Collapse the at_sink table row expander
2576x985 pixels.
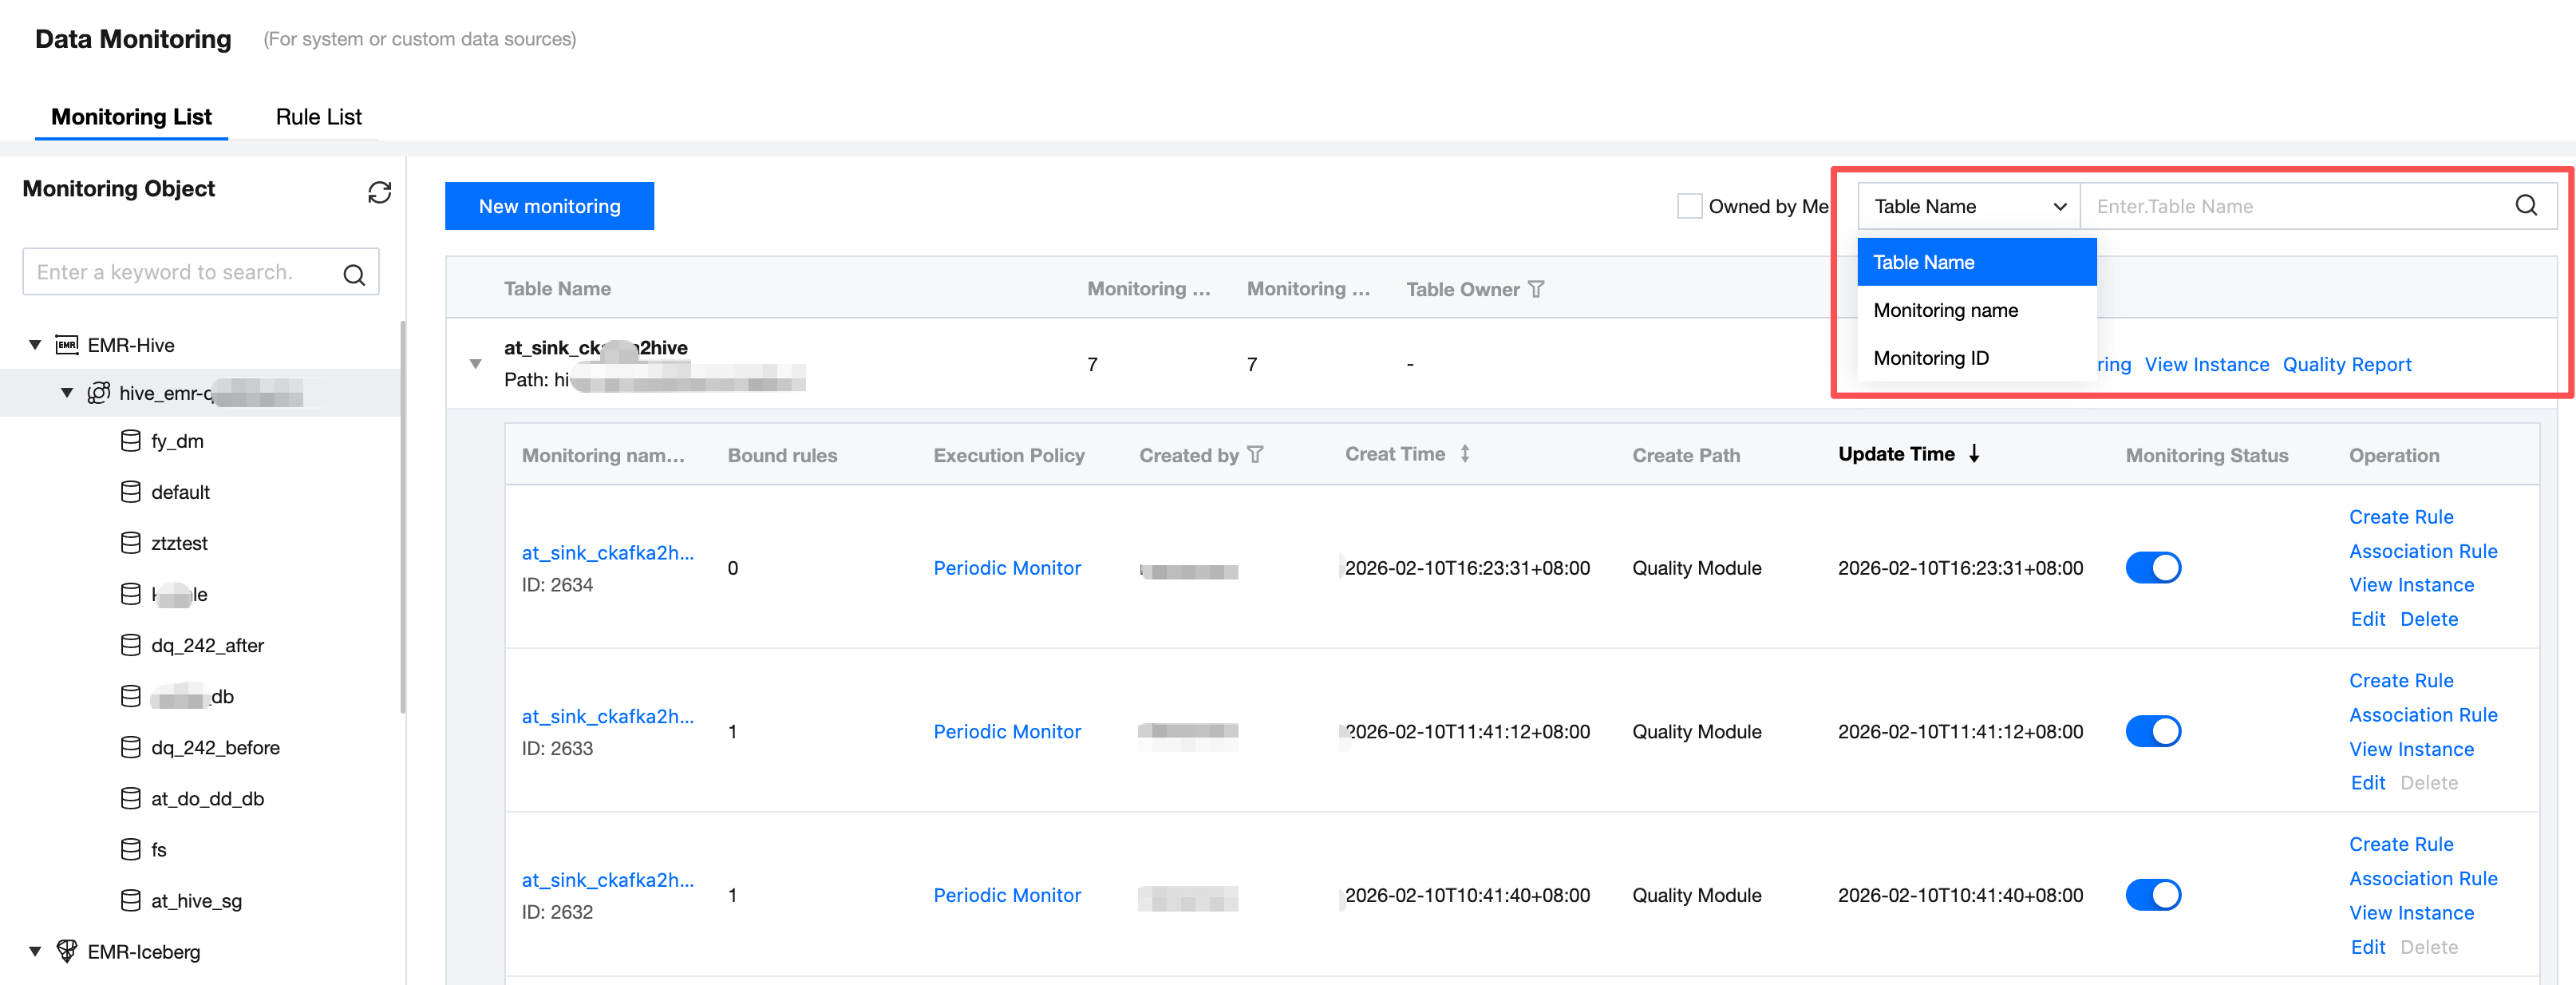(476, 364)
